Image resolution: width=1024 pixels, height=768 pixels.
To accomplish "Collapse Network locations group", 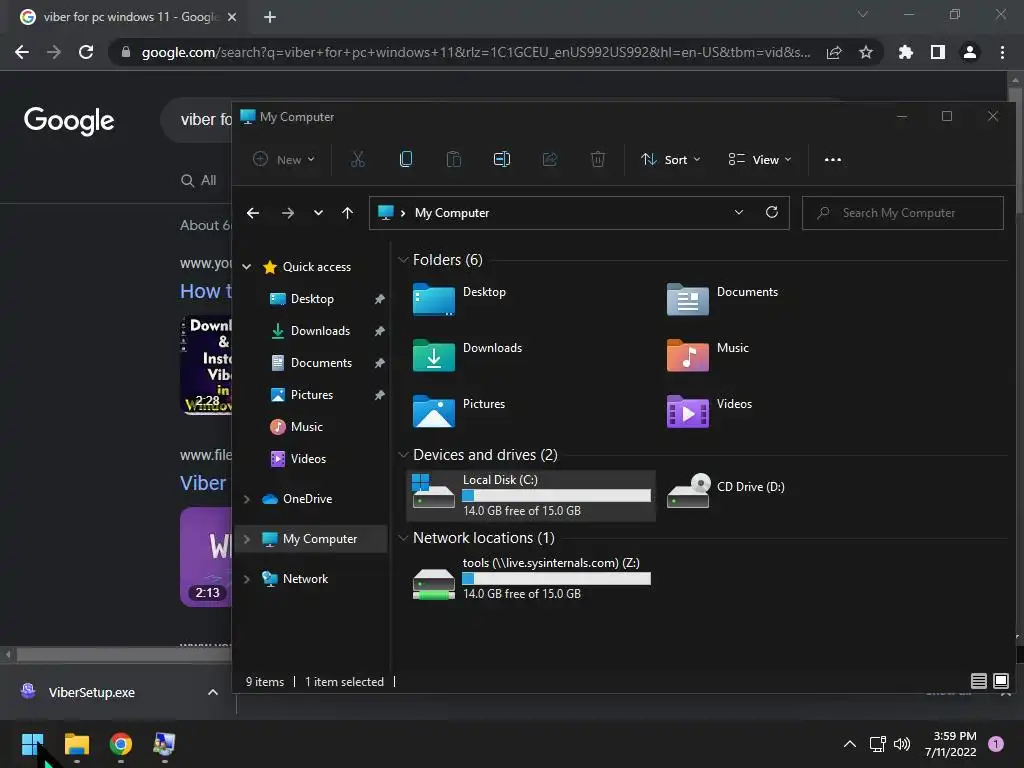I will (x=403, y=537).
